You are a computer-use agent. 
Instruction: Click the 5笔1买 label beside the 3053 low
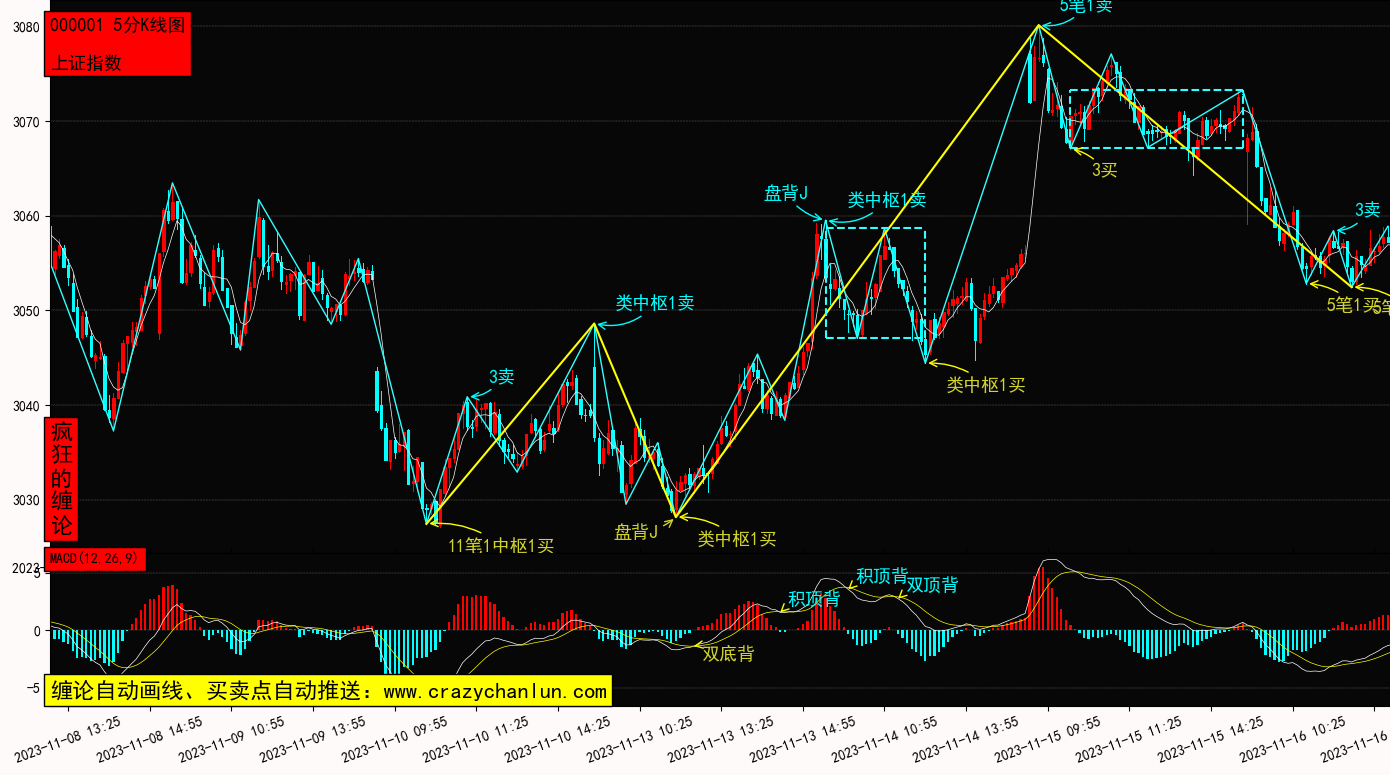[x=1352, y=305]
